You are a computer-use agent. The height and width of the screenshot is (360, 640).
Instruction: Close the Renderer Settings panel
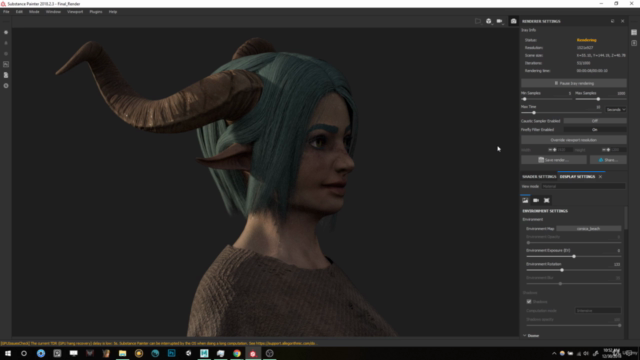pos(622,21)
